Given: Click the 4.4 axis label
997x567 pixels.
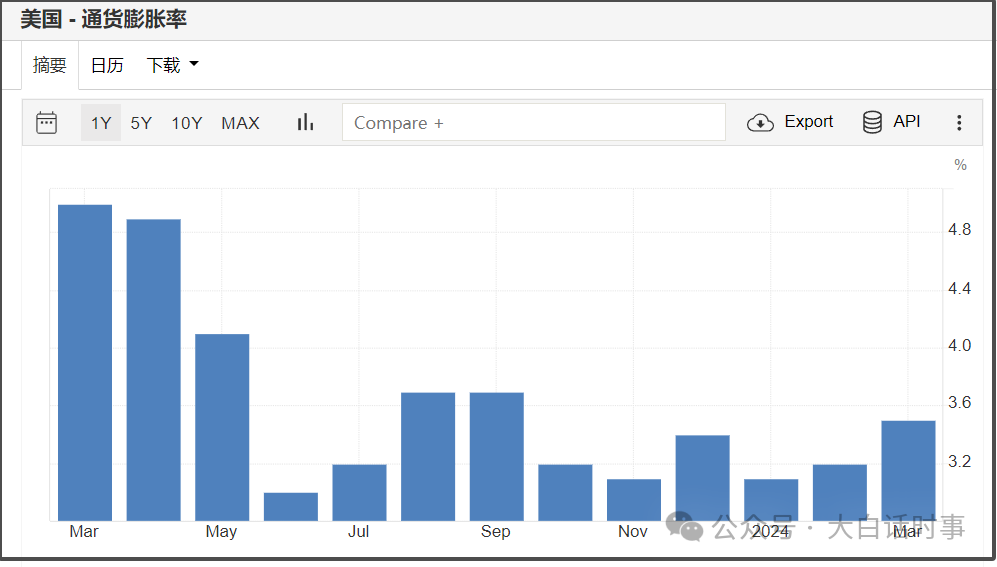Looking at the screenshot, I should pos(959,289).
